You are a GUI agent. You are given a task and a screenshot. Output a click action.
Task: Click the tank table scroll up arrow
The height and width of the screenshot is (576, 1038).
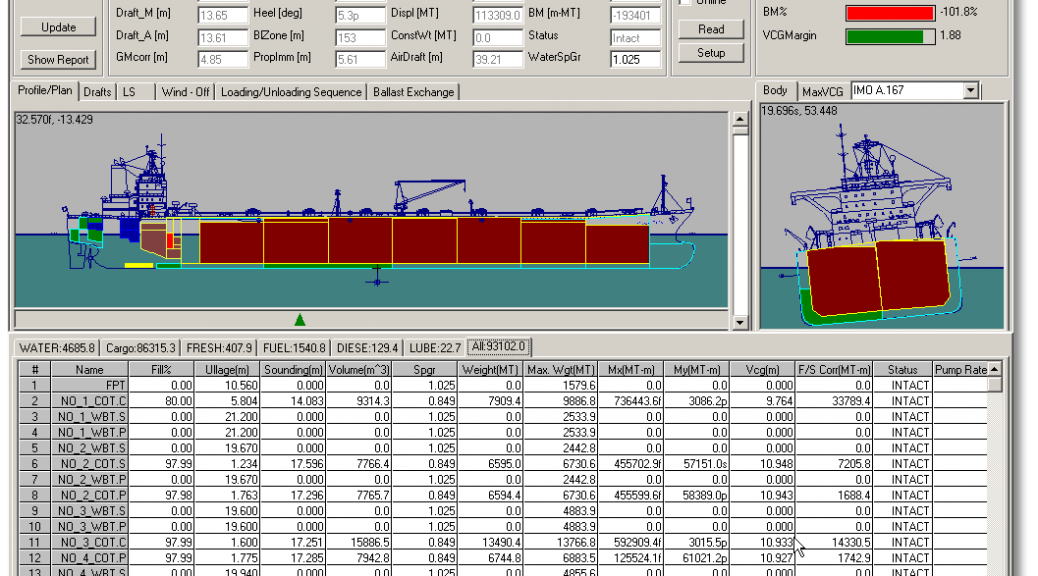click(994, 369)
